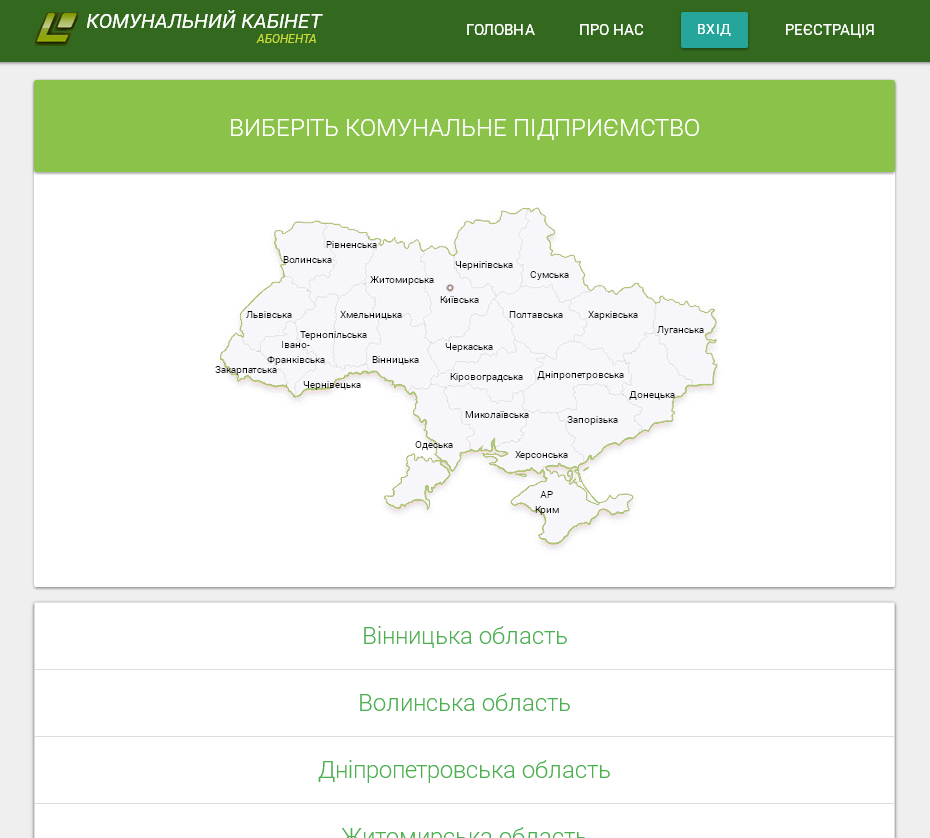930x838 pixels.
Task: Click the Kyiv city marker on map
Action: 450,288
